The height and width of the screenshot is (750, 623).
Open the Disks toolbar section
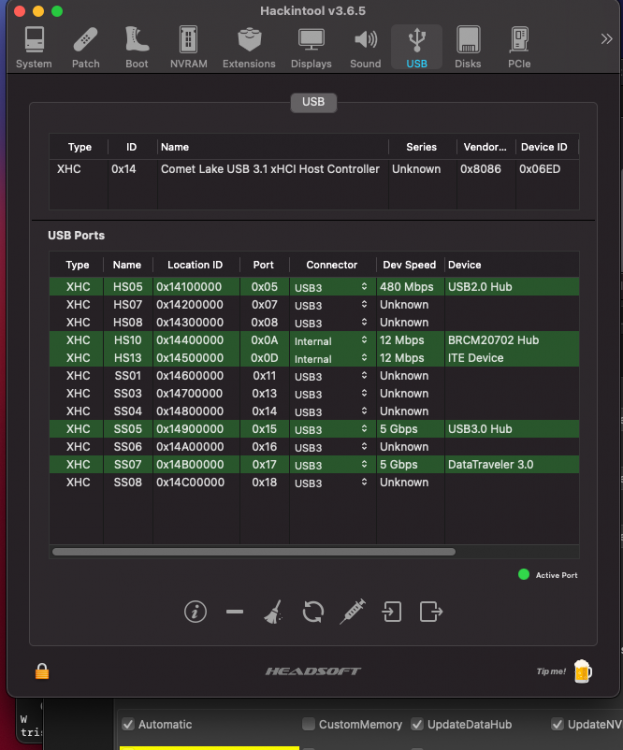coord(468,48)
